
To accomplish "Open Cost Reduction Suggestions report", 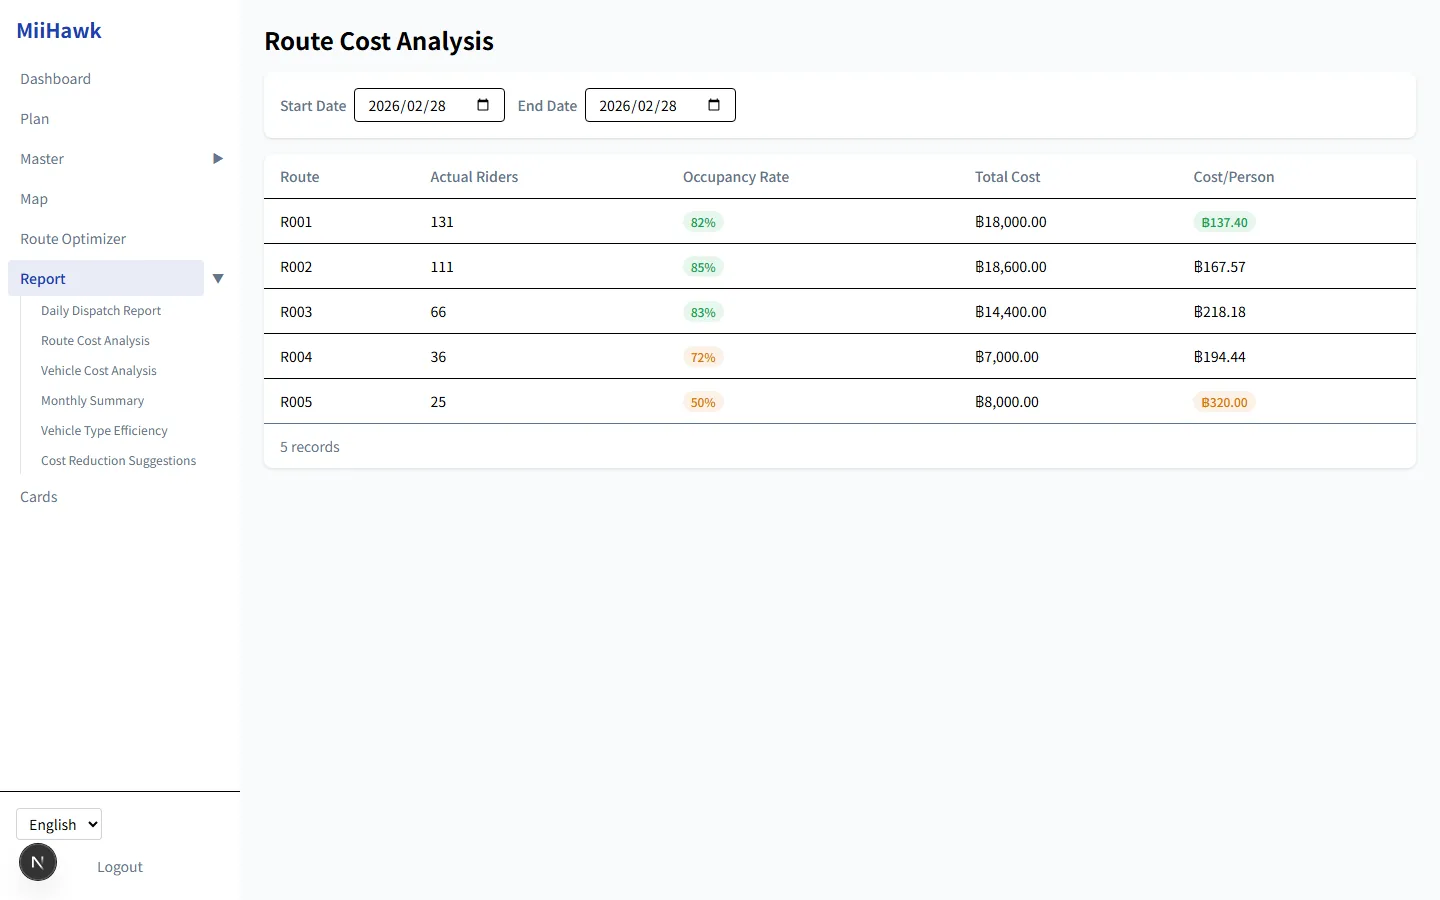I will pyautogui.click(x=119, y=461).
